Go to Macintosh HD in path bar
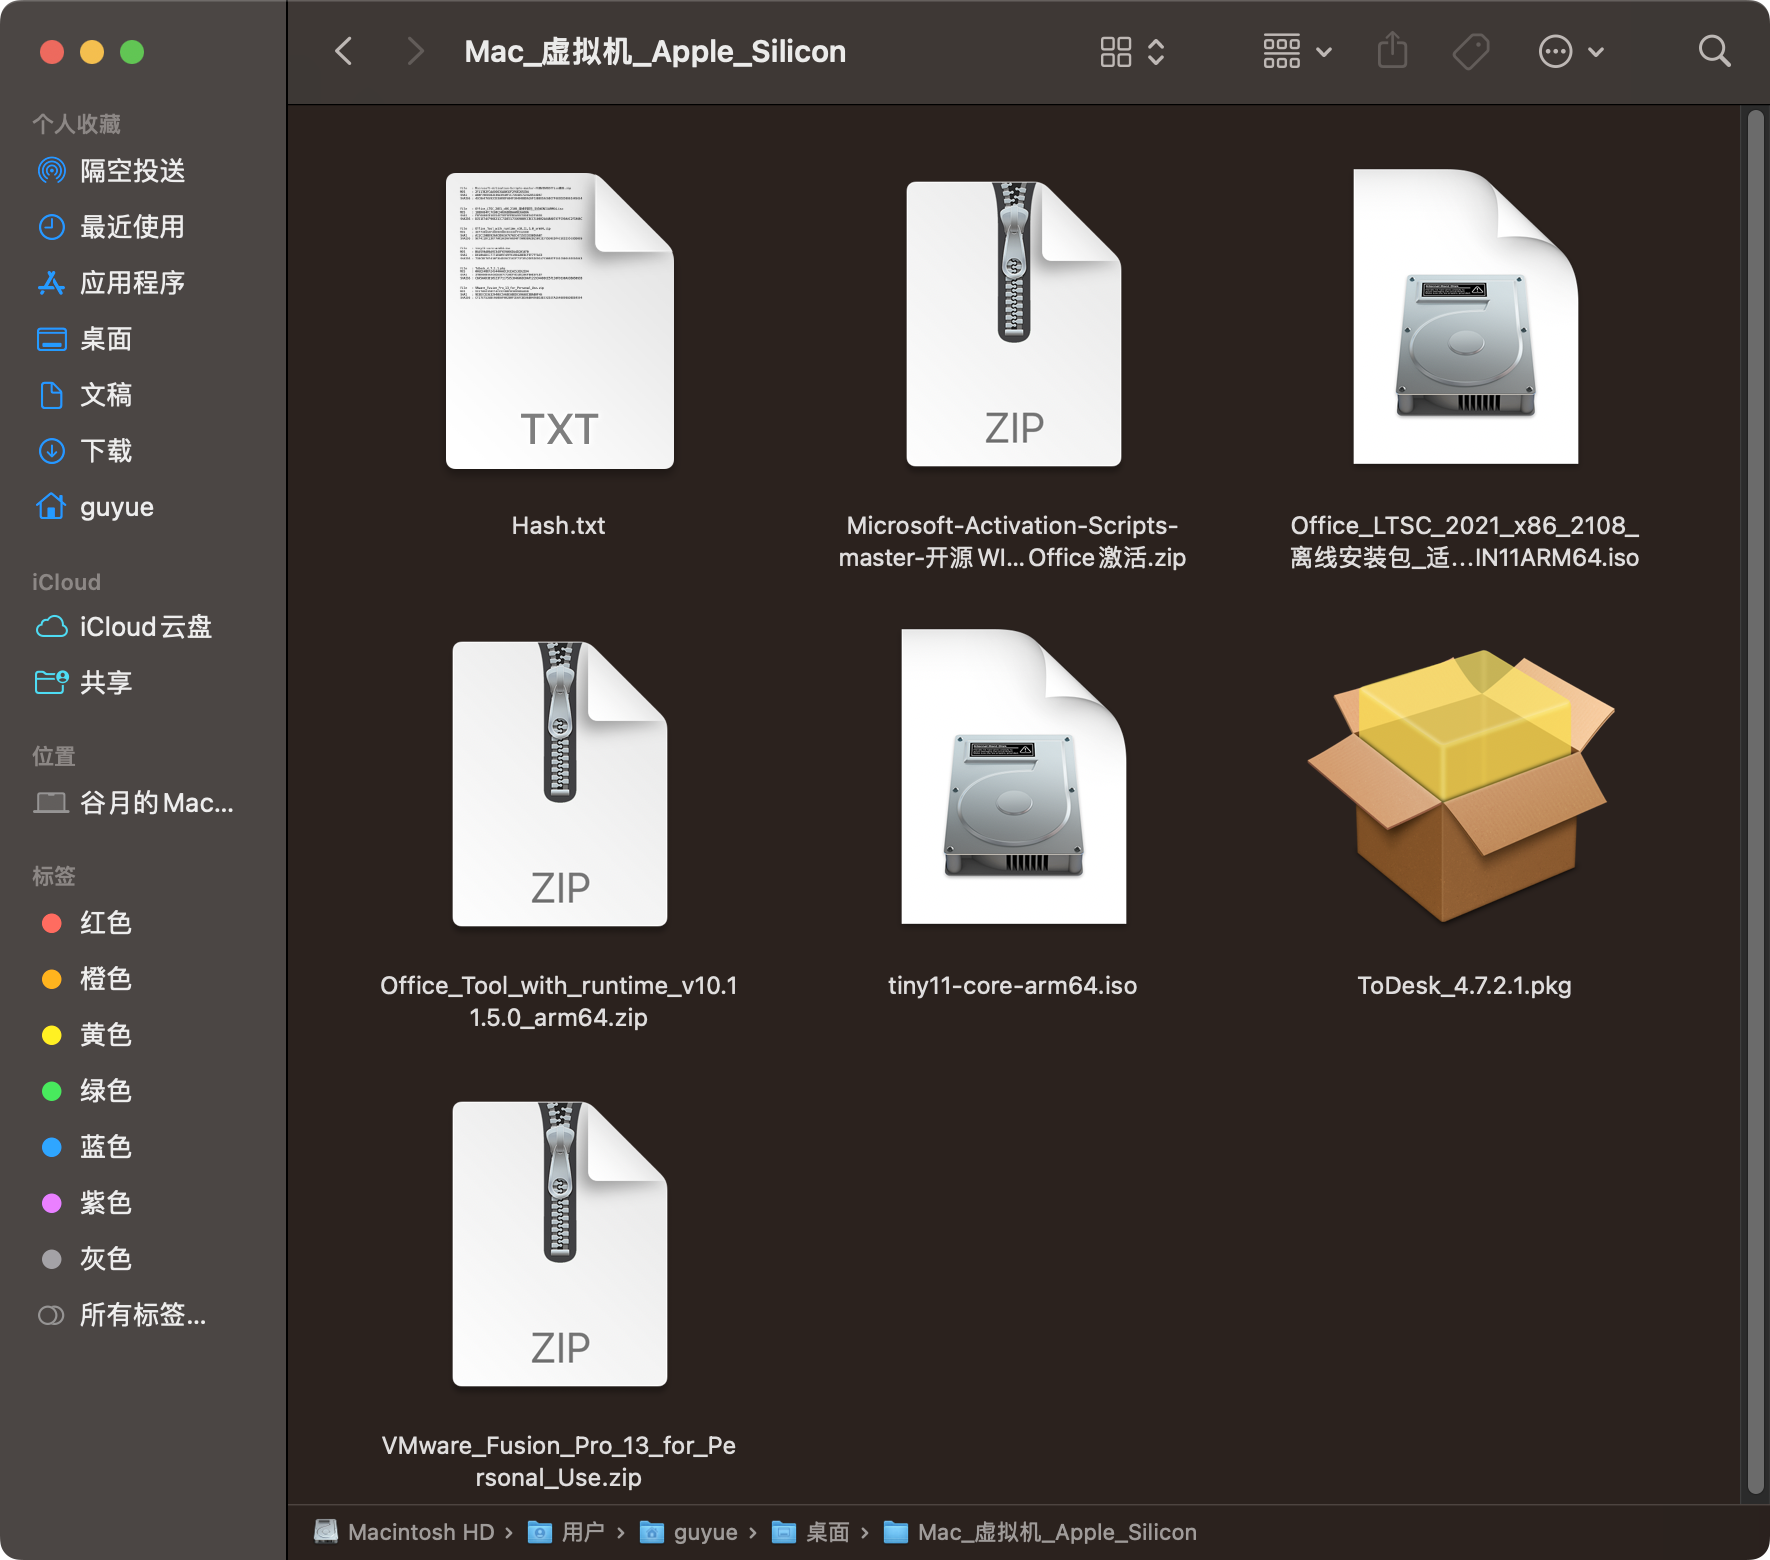1770x1560 pixels. pyautogui.click(x=405, y=1532)
